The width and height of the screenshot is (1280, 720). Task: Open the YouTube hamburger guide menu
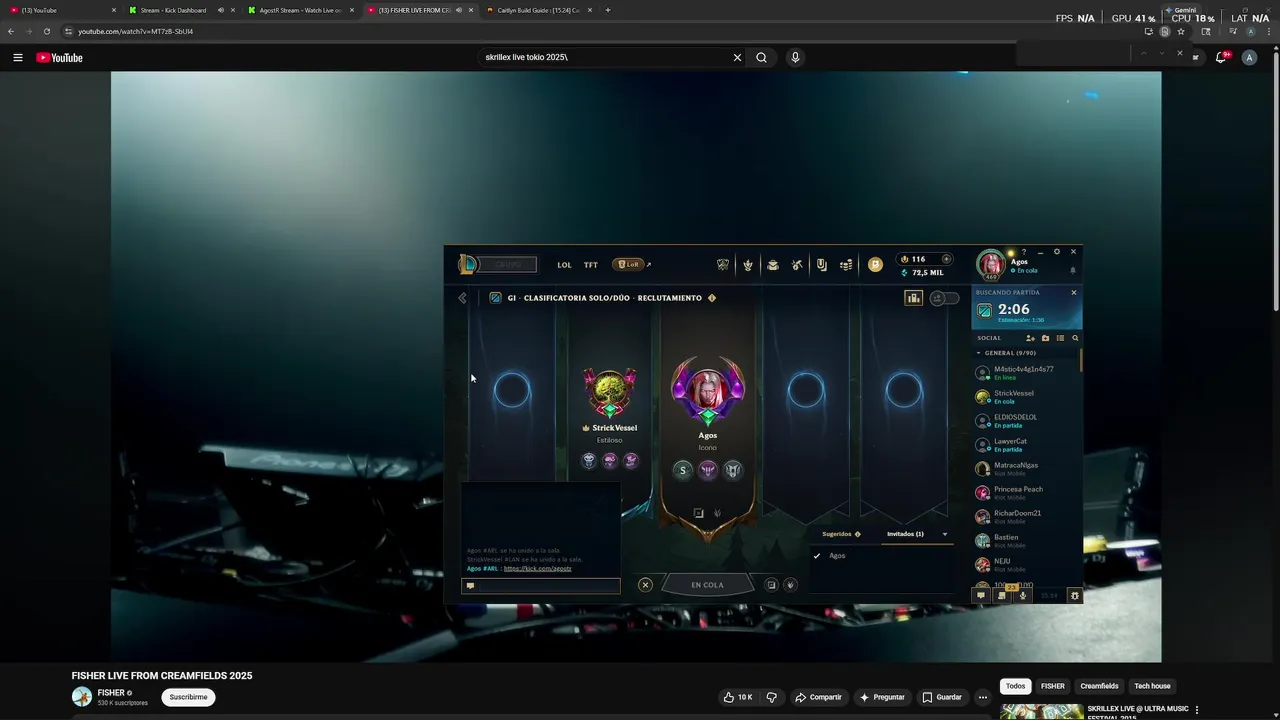click(18, 58)
